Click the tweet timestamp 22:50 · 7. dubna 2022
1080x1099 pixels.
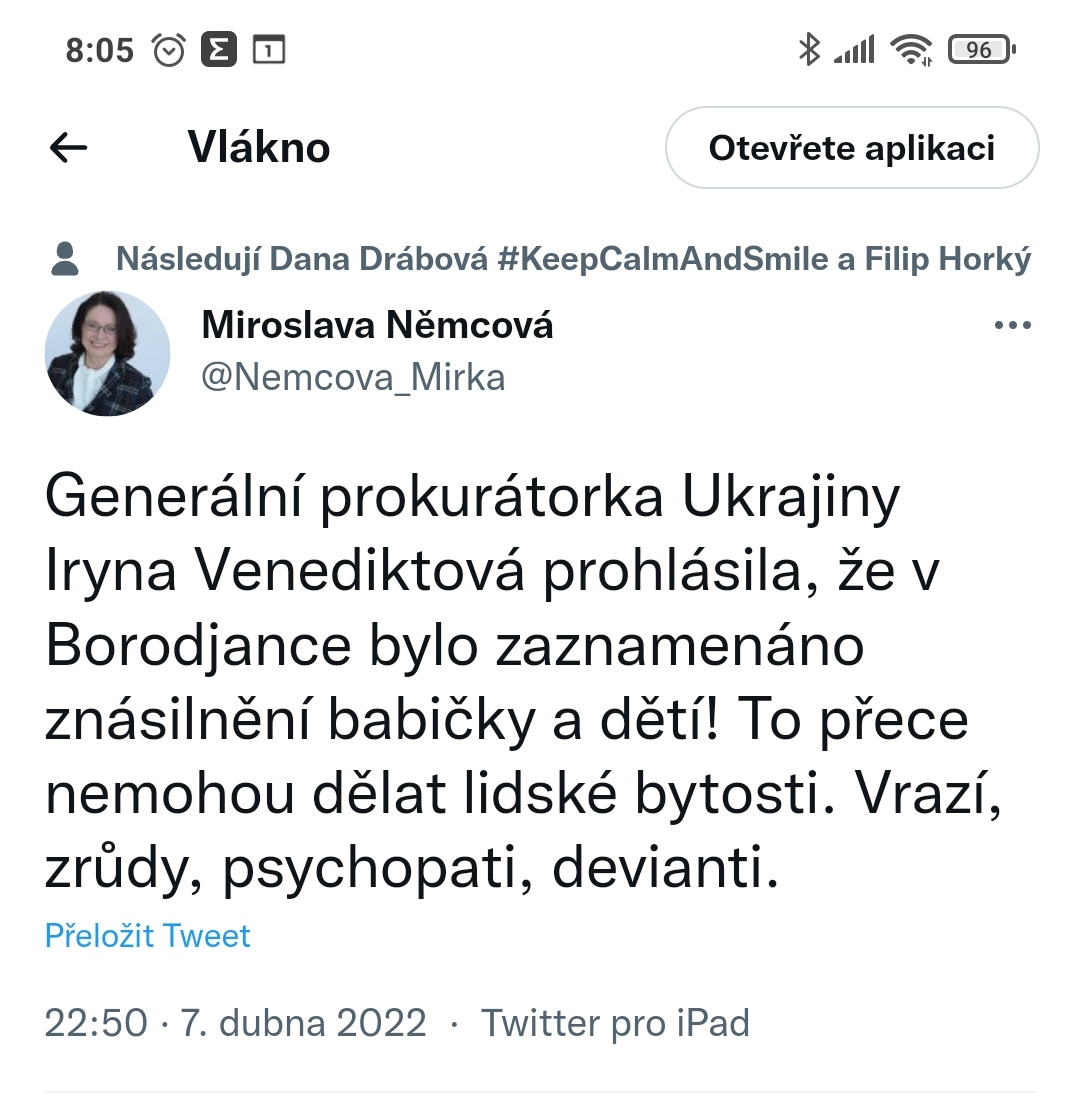pos(235,1023)
